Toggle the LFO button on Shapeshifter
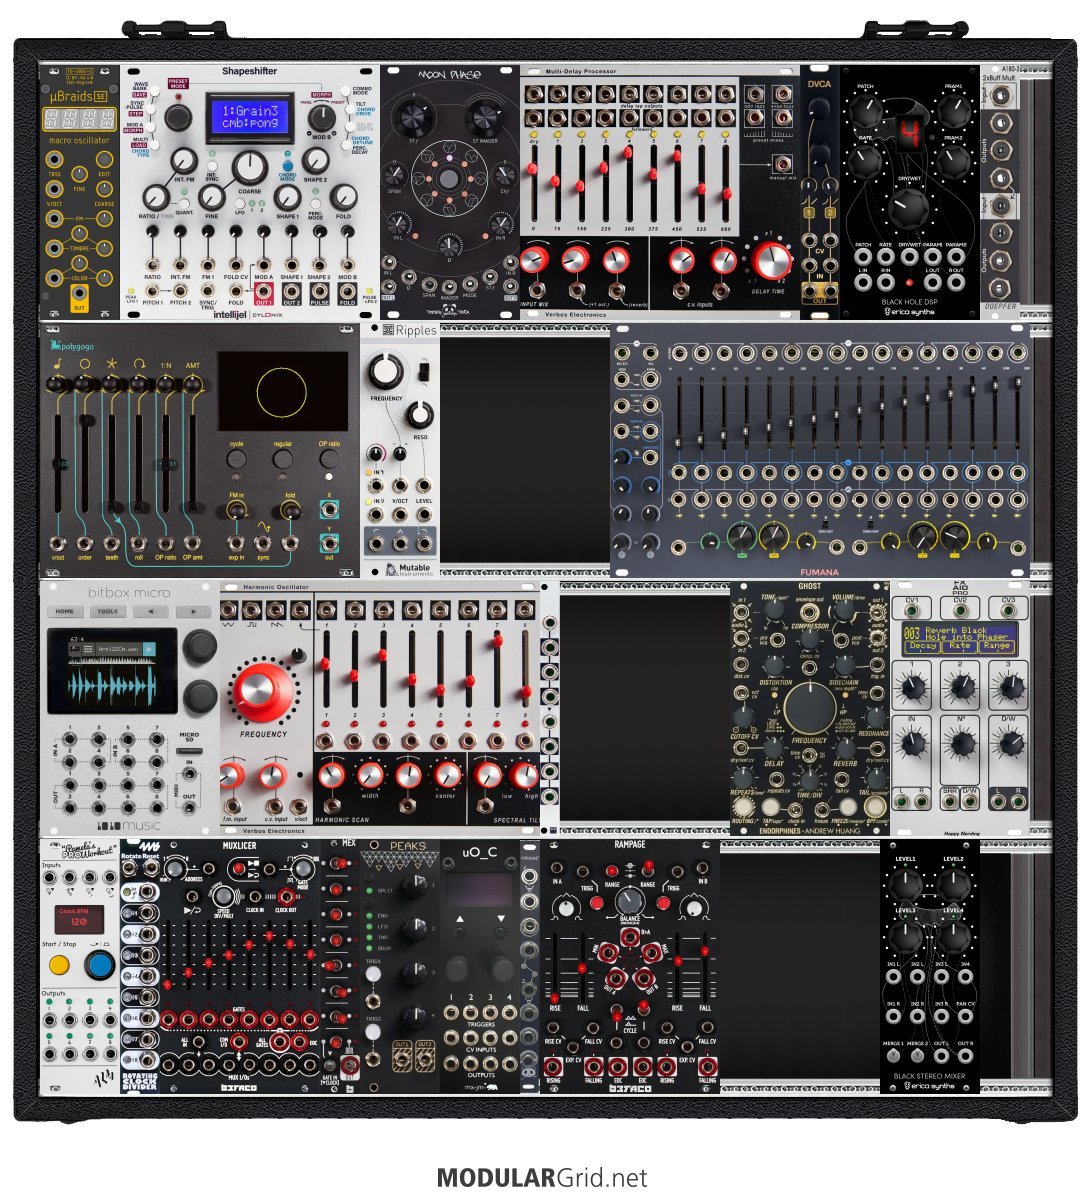The image size is (1085, 1199). pyautogui.click(x=239, y=203)
